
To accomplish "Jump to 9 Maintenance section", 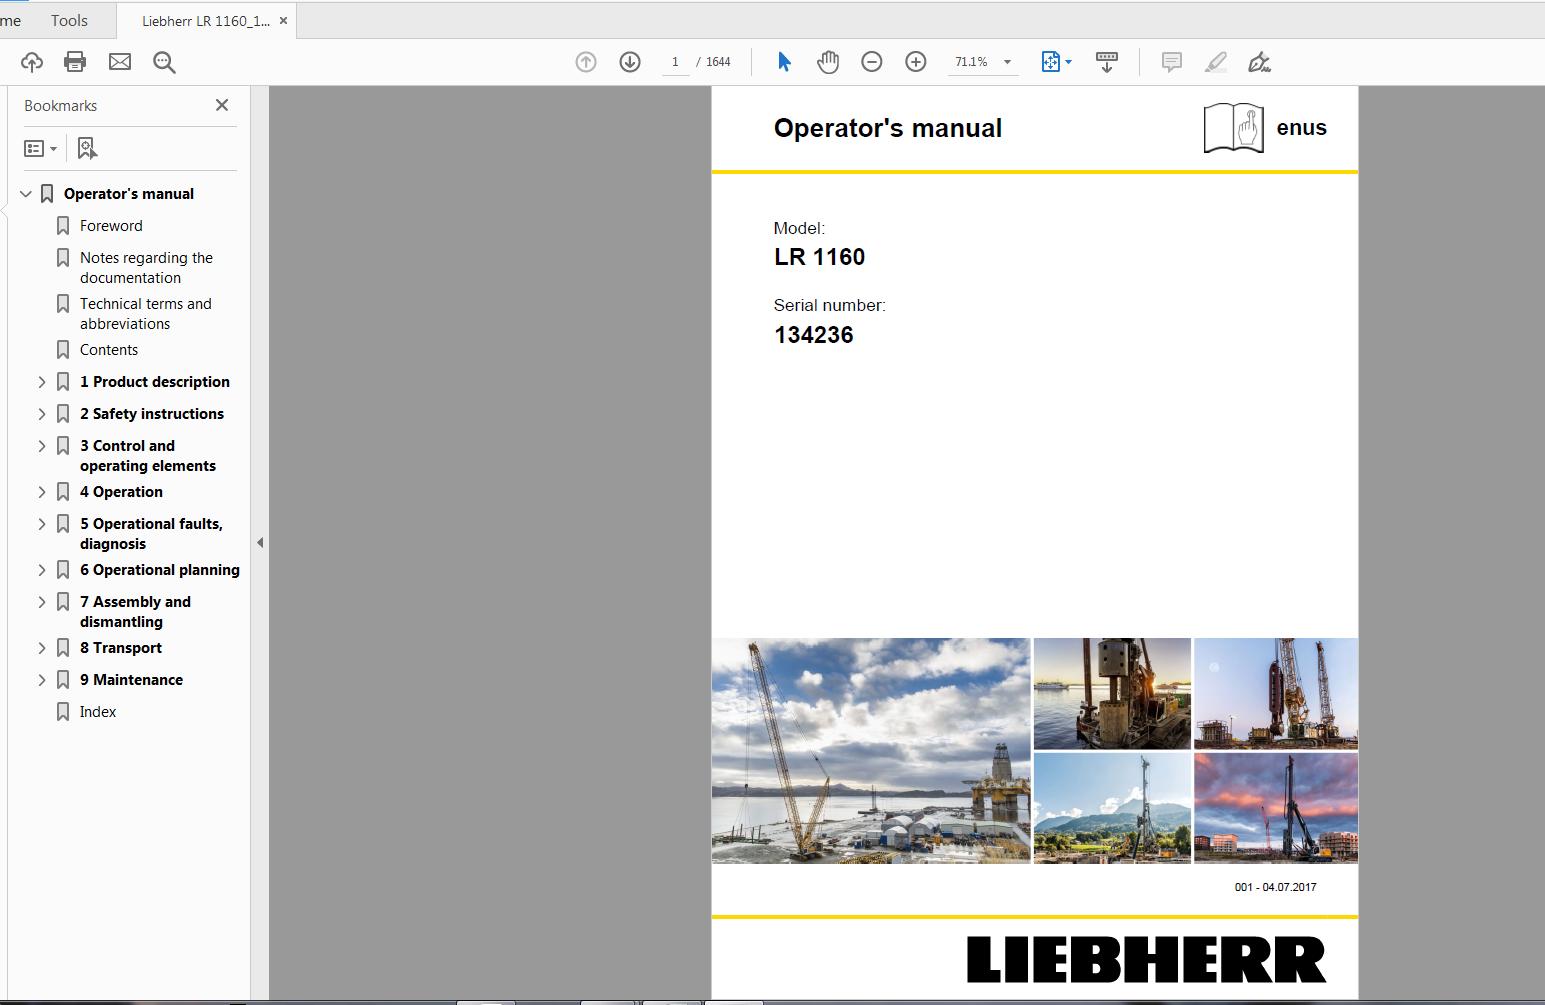I will [131, 680].
